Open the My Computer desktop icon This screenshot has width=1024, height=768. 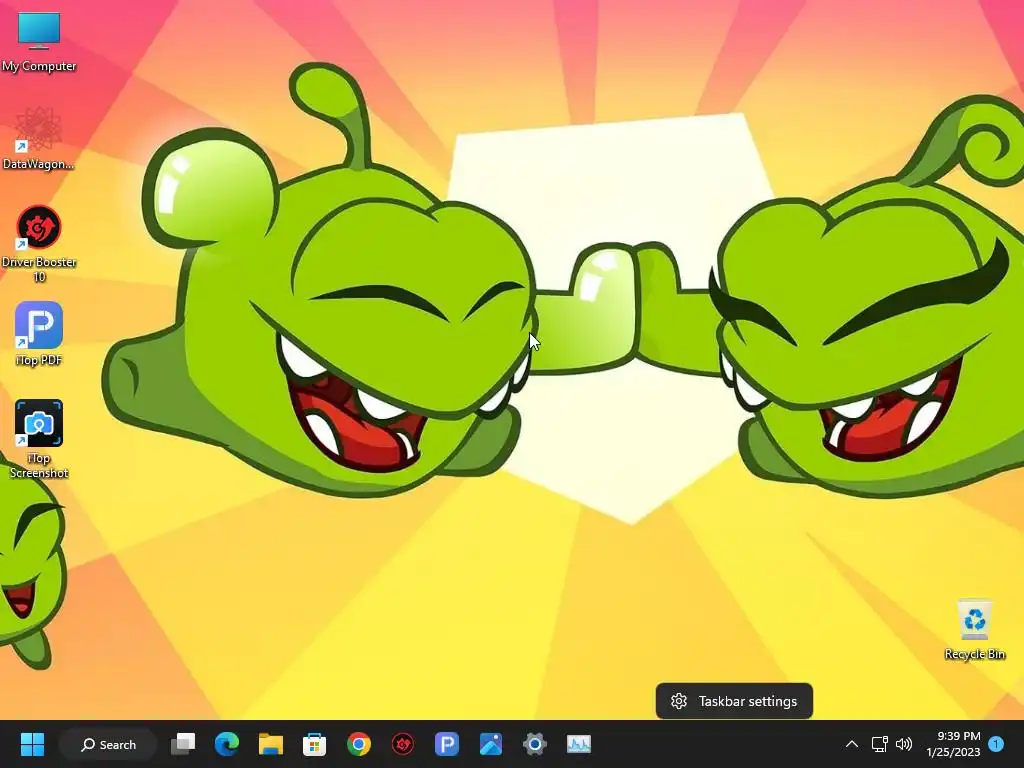coord(39,40)
